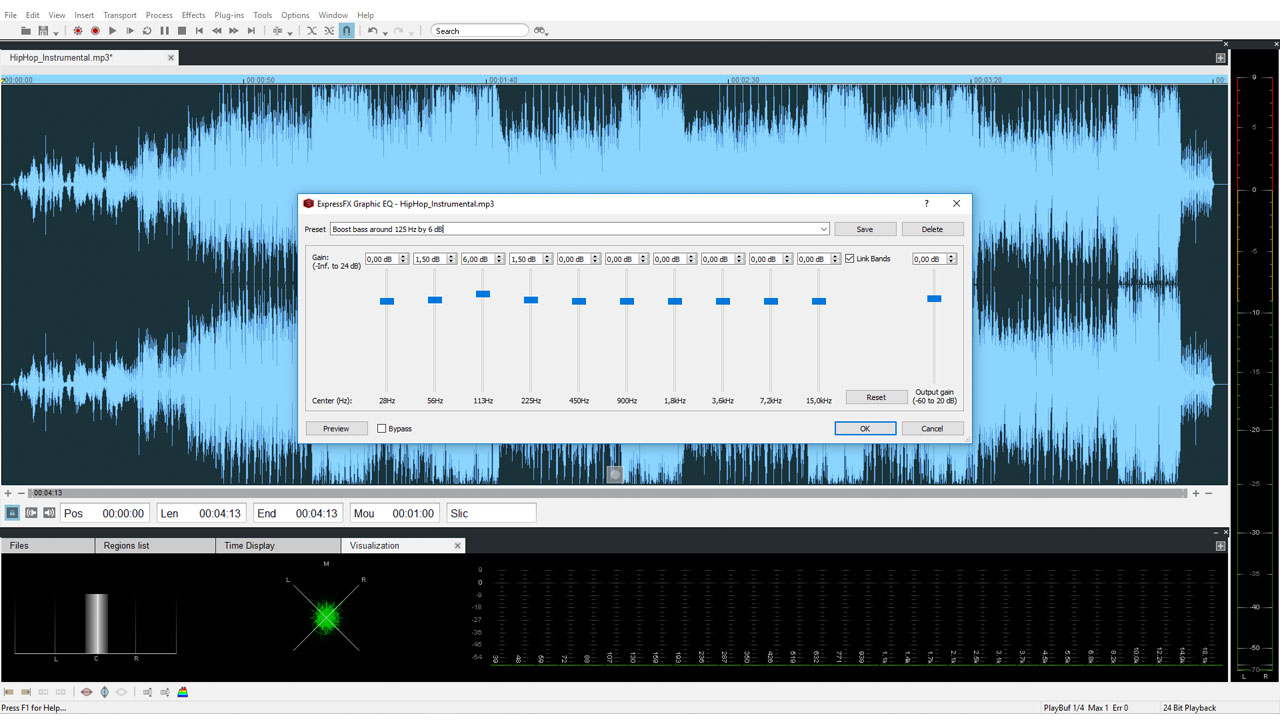
Task: Undo the last edit via the Undo icon
Action: (371, 30)
